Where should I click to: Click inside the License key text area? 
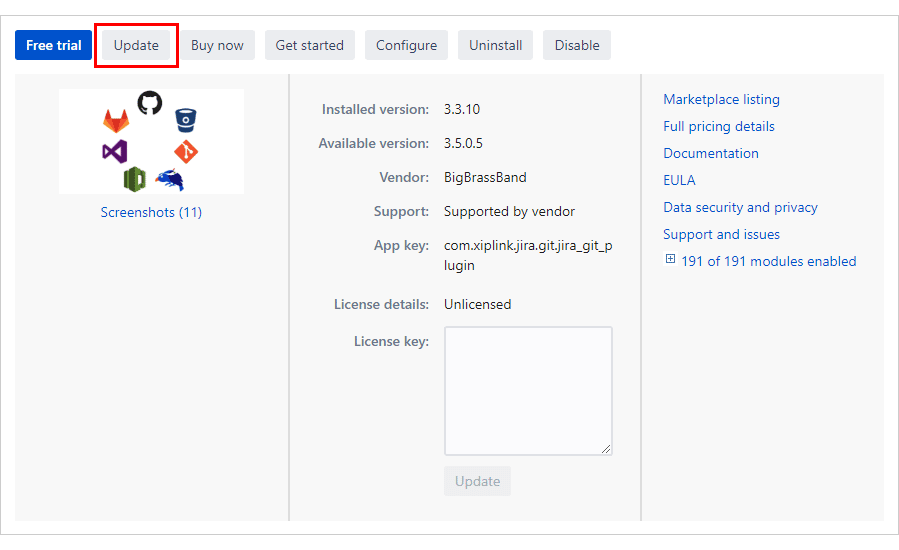[528, 390]
